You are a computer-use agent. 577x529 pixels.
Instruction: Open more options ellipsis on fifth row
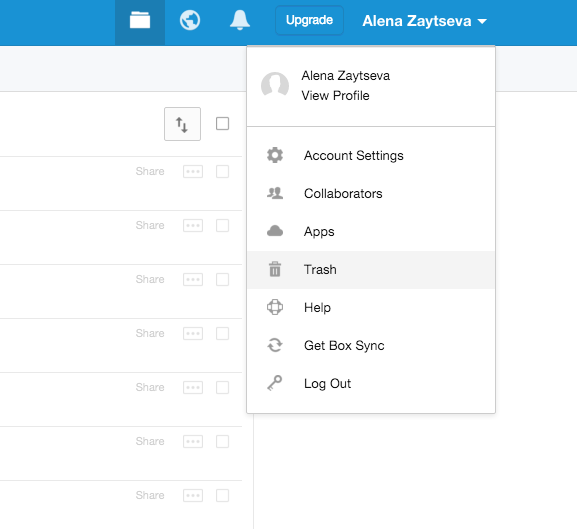(193, 387)
